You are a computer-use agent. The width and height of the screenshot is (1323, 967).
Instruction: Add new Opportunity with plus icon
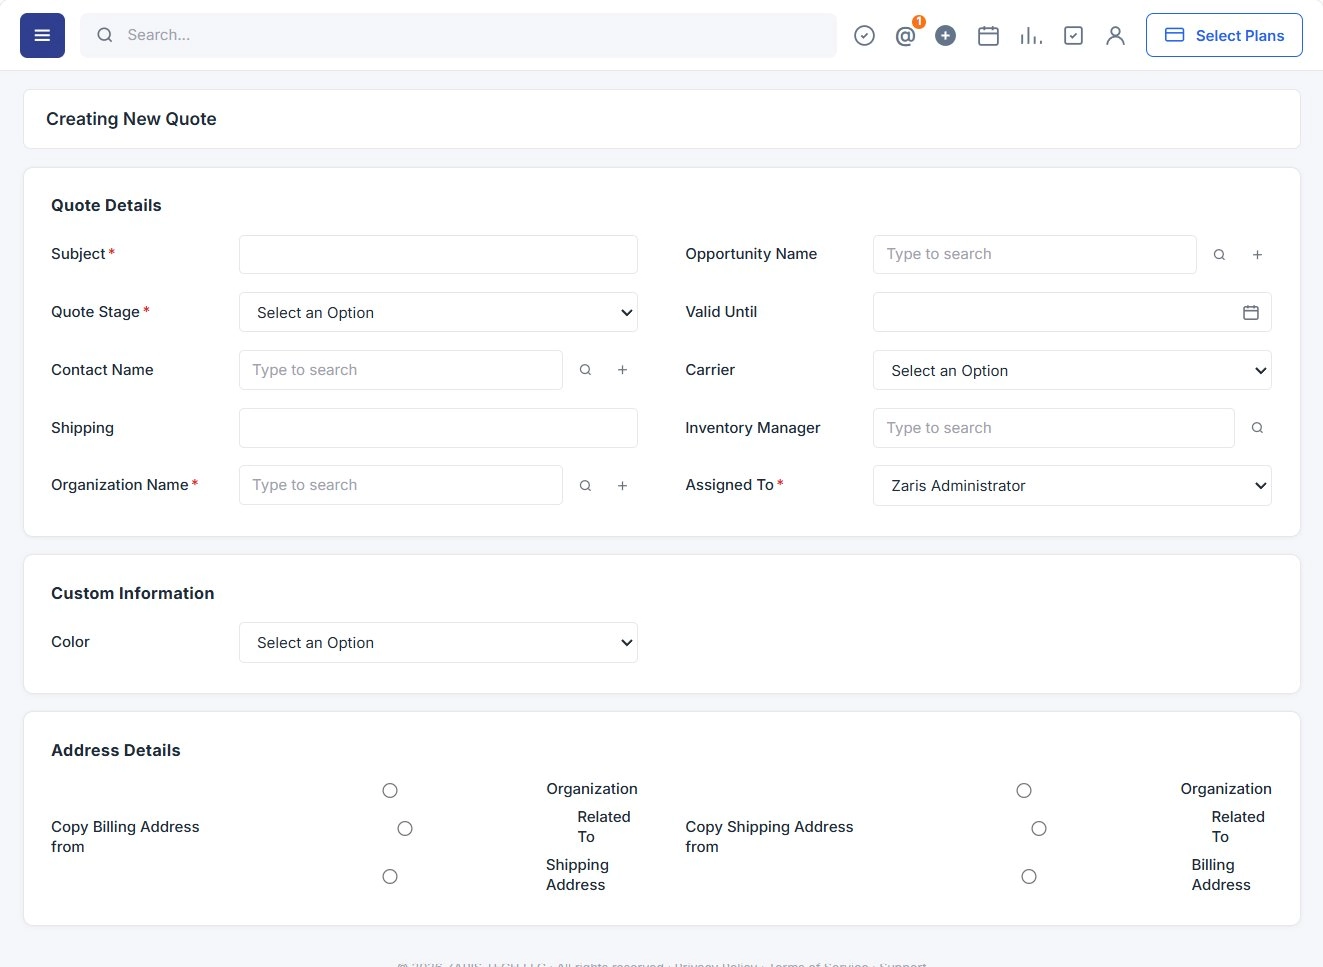[x=1257, y=255]
